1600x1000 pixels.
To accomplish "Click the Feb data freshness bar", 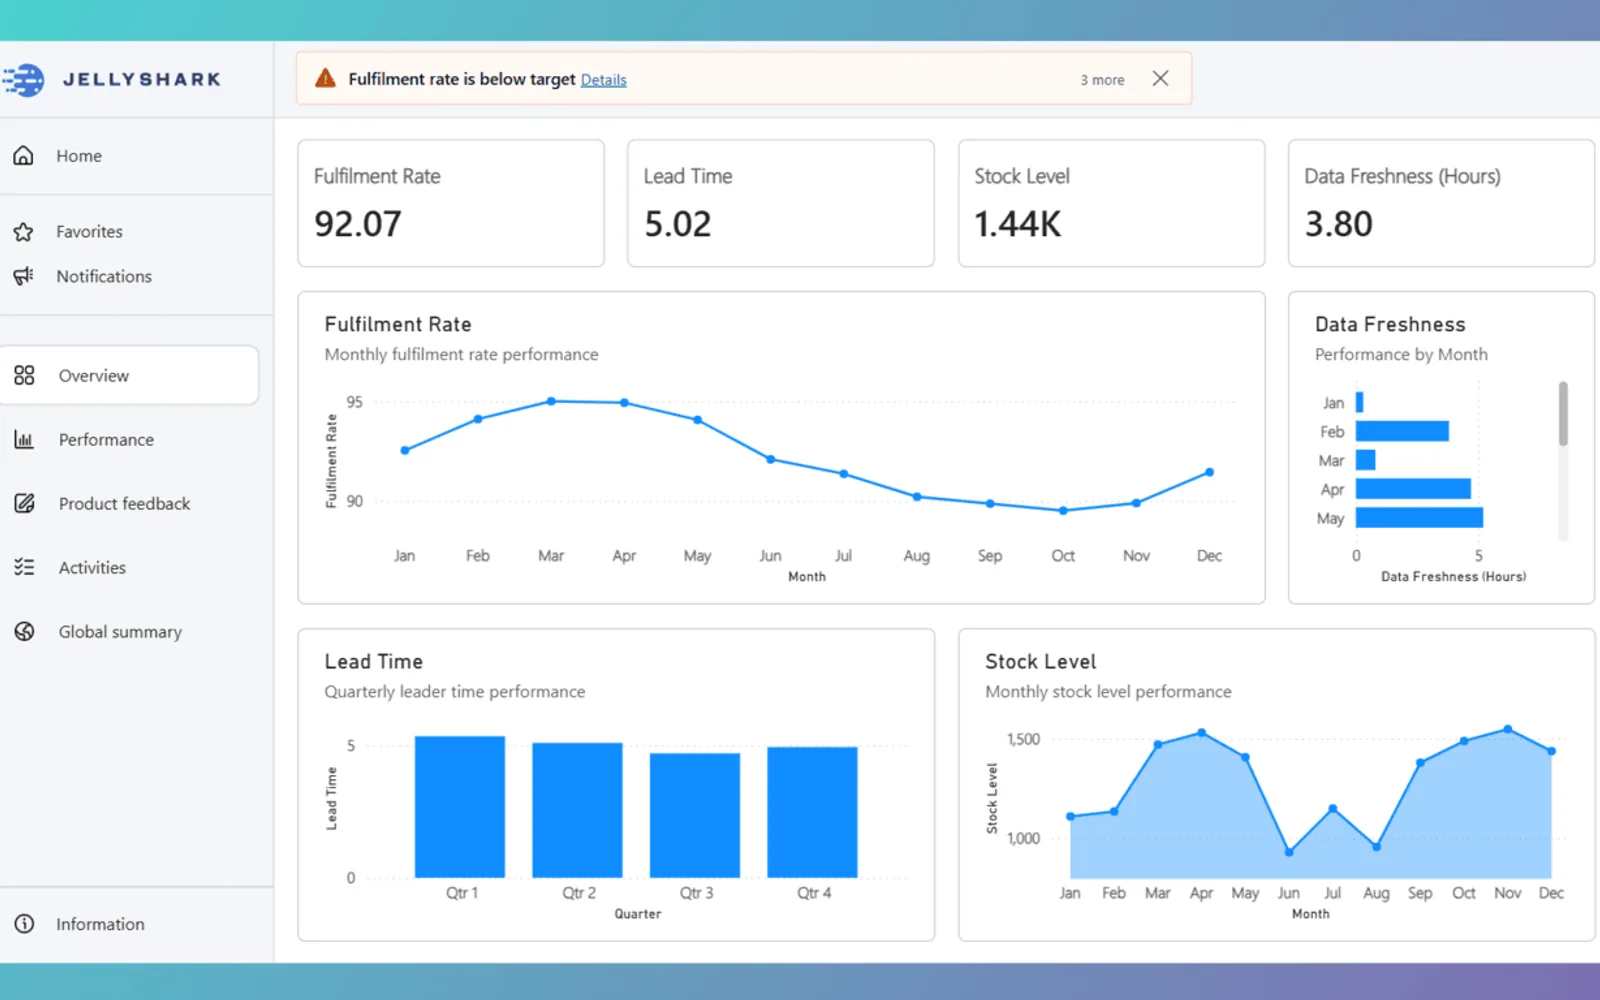I will coord(1402,431).
